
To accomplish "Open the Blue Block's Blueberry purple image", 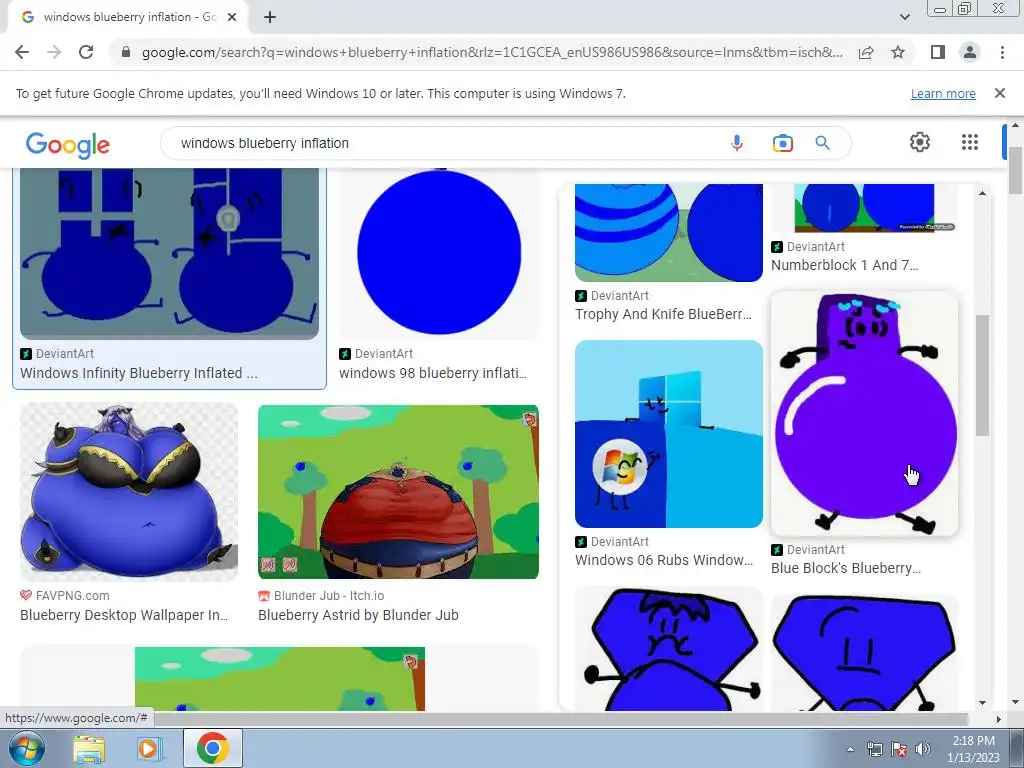I will point(864,413).
